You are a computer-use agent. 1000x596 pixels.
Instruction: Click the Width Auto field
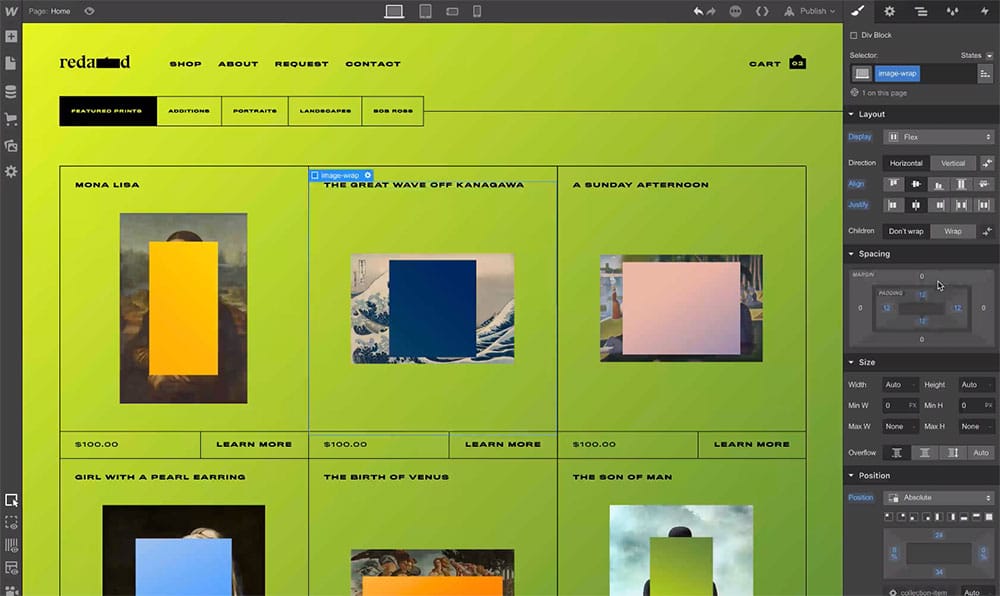pyautogui.click(x=900, y=384)
